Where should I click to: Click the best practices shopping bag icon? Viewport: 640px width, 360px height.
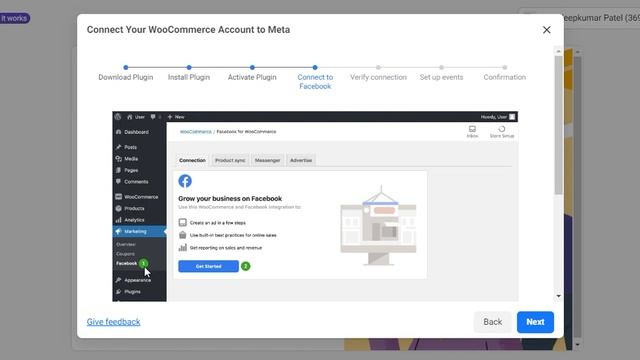click(182, 235)
